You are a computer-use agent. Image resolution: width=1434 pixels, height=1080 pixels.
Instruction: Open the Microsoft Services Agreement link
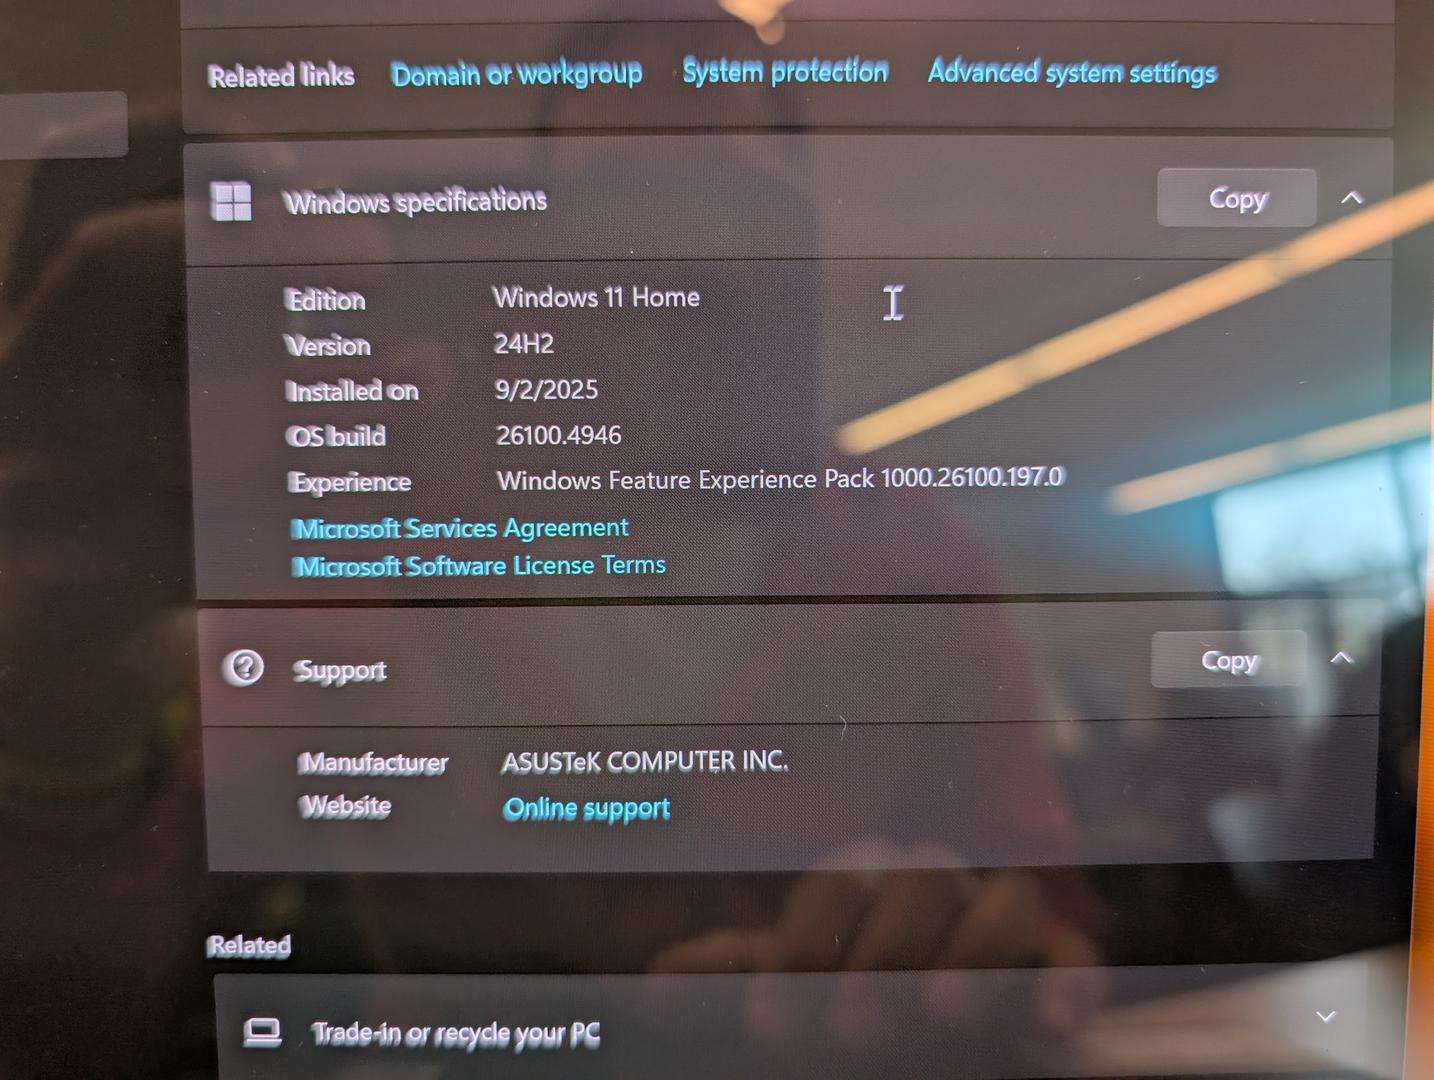point(460,527)
